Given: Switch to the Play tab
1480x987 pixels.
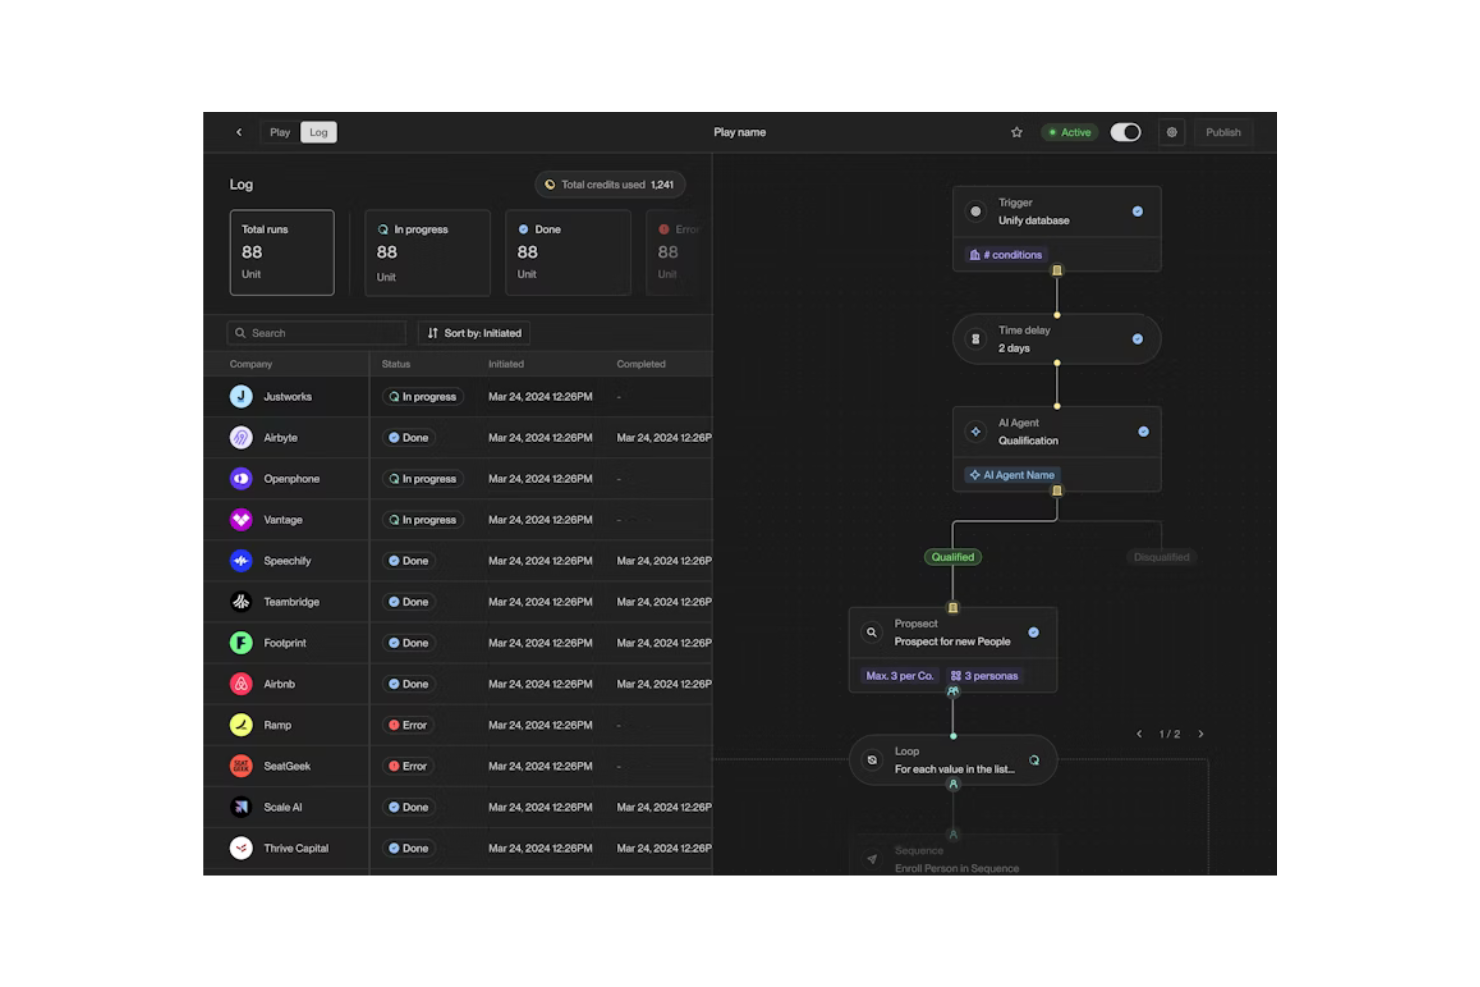Looking at the screenshot, I should [279, 132].
